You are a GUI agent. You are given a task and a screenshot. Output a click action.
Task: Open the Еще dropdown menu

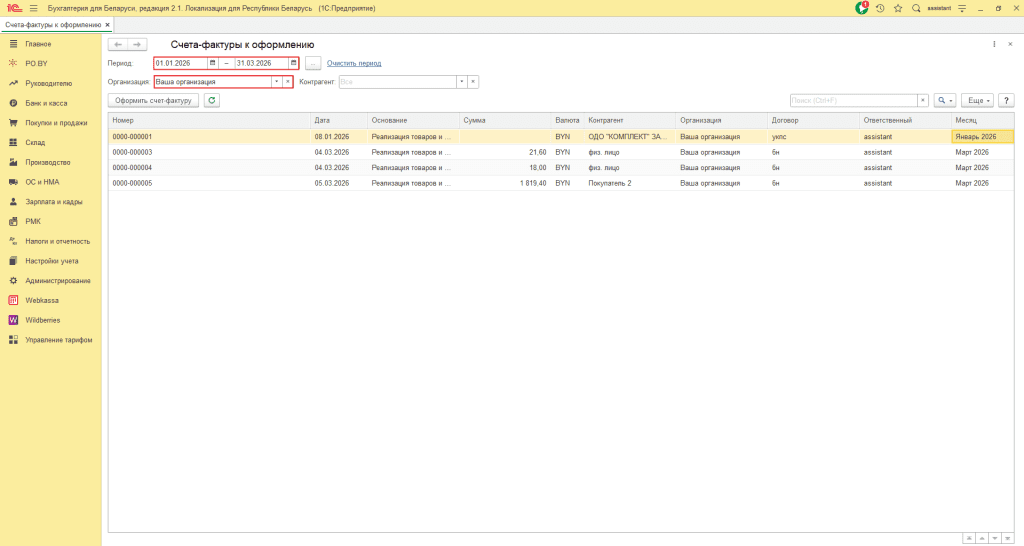977,100
